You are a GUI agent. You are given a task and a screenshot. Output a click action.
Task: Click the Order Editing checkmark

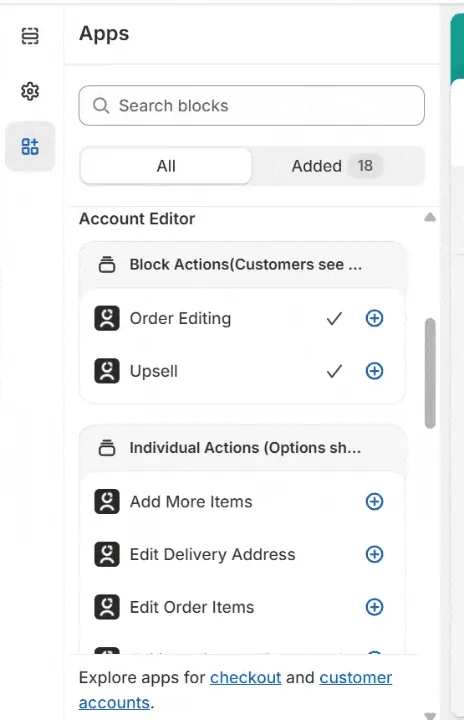click(x=334, y=318)
